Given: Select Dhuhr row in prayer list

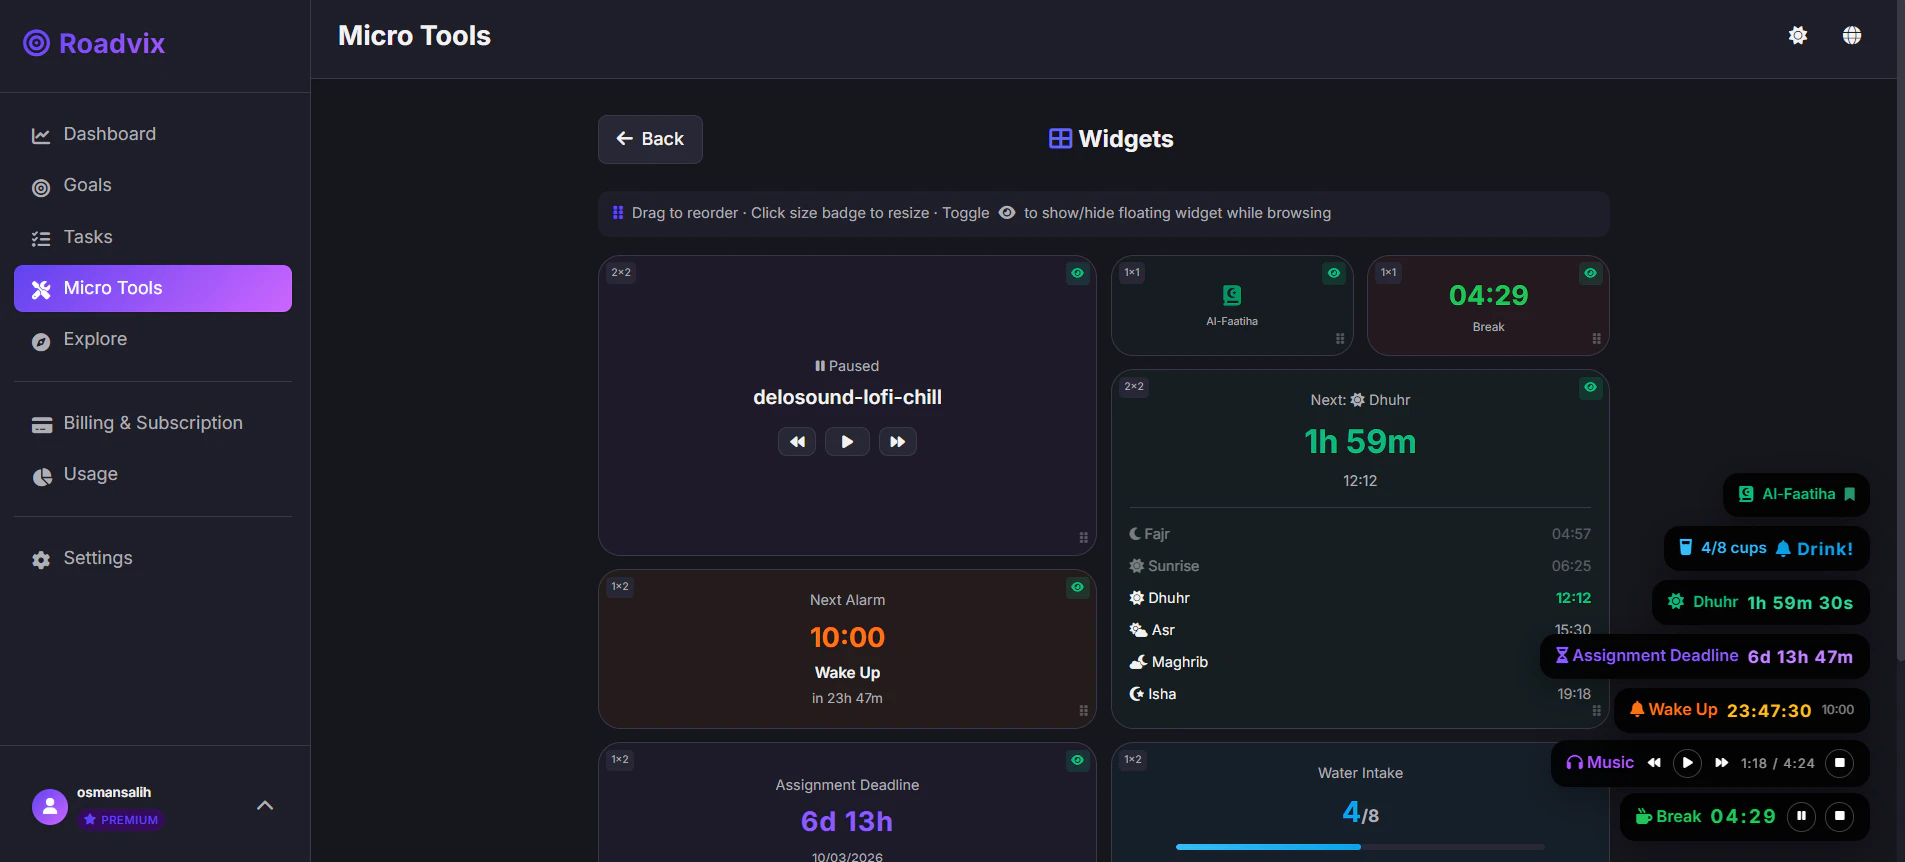Looking at the screenshot, I should pyautogui.click(x=1360, y=598).
